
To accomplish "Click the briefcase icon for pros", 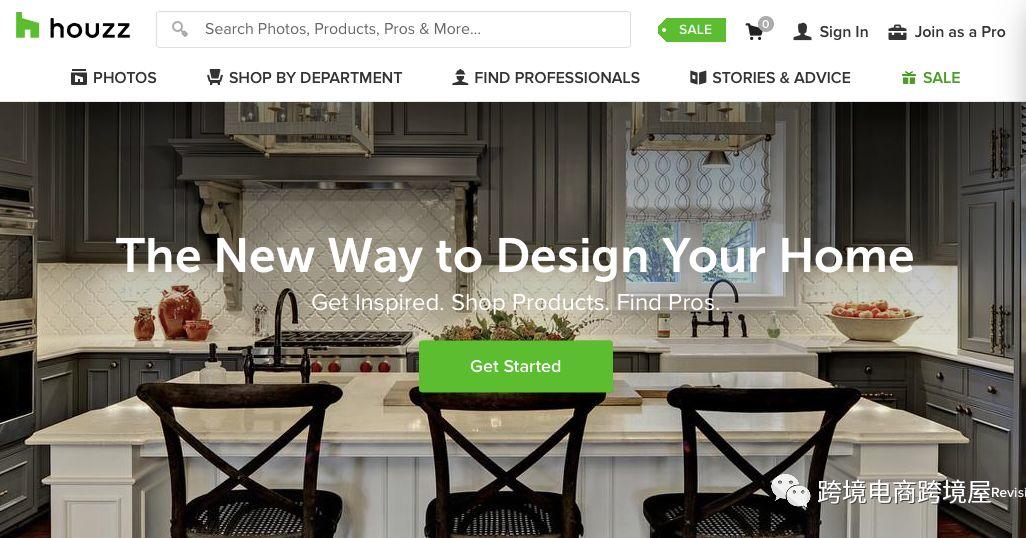I will 897,31.
